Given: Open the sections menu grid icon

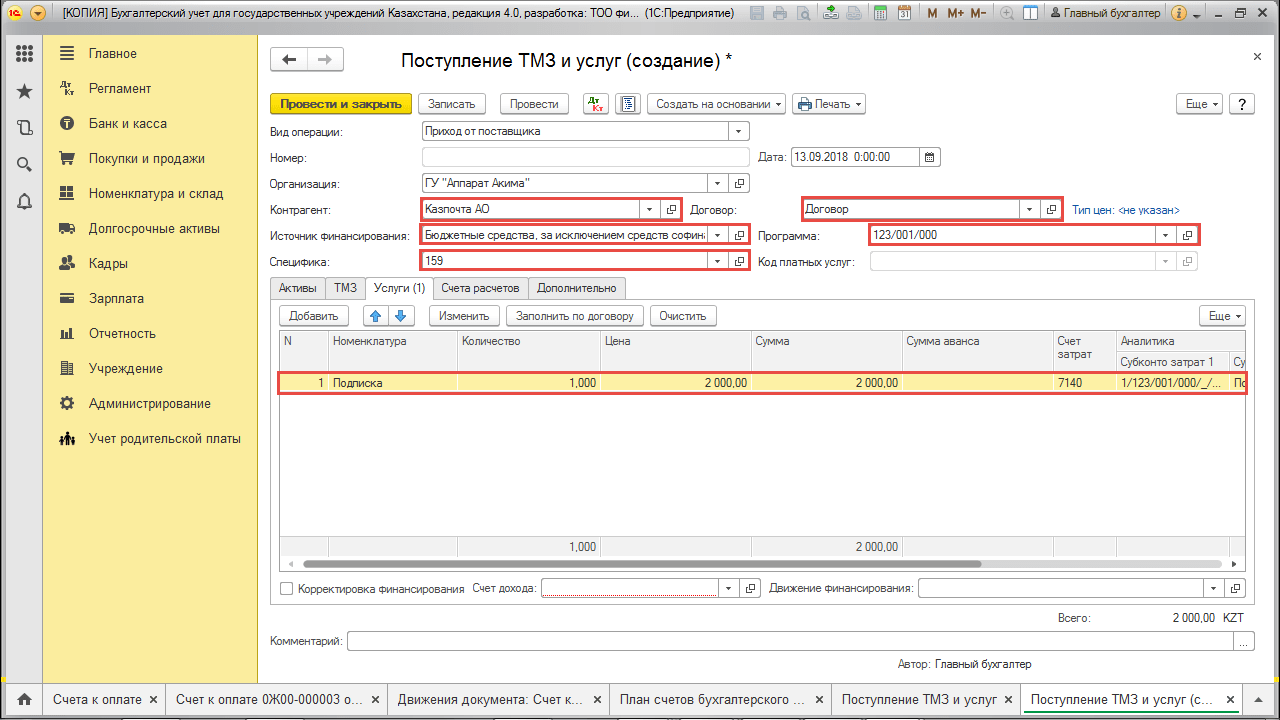Looking at the screenshot, I should pyautogui.click(x=24, y=54).
